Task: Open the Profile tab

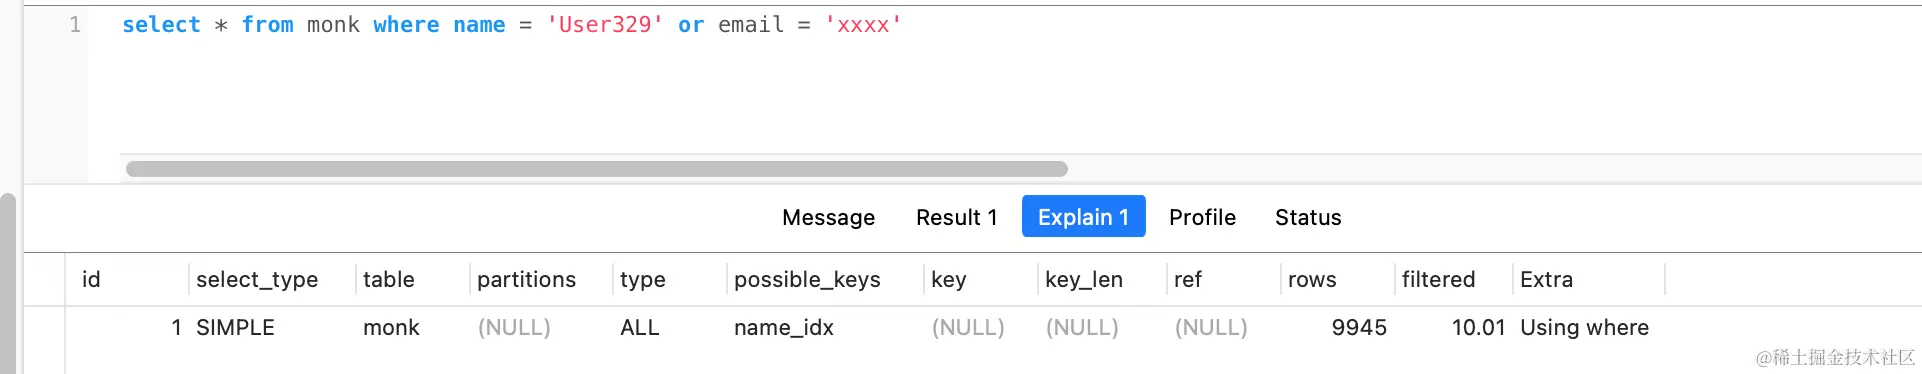Action: tap(1202, 217)
